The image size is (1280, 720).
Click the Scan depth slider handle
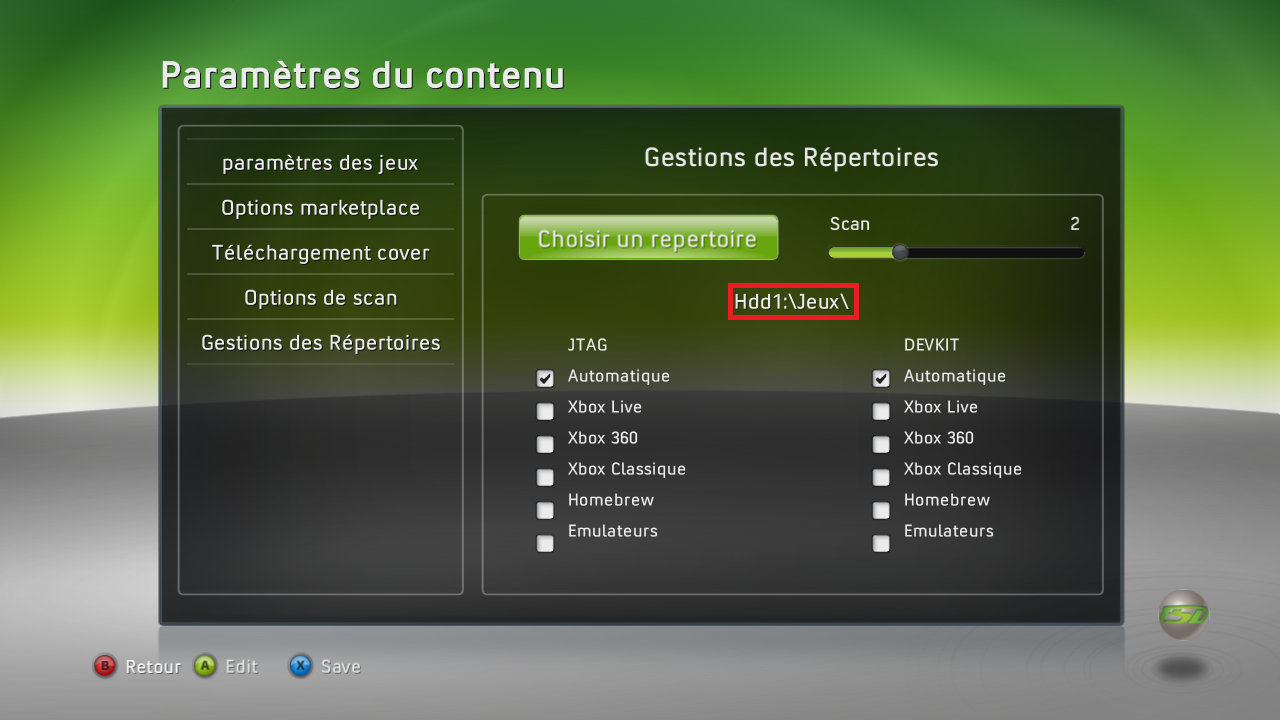point(900,252)
